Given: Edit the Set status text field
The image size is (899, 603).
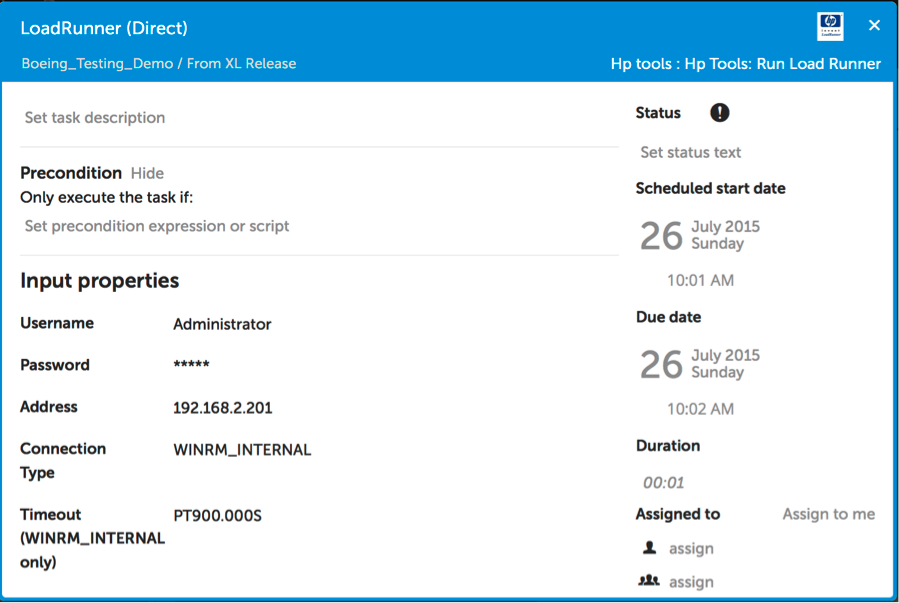Looking at the screenshot, I should coord(690,152).
